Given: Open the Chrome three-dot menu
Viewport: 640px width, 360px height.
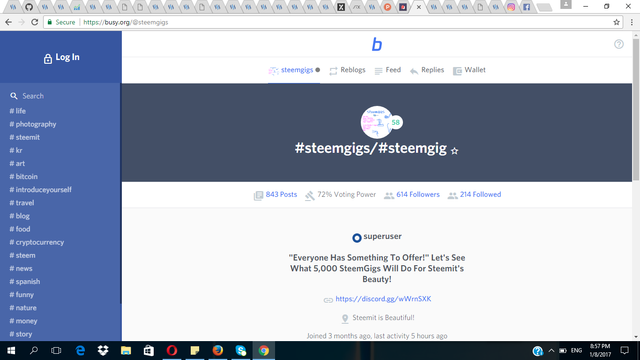Looking at the screenshot, I should click(x=632, y=22).
